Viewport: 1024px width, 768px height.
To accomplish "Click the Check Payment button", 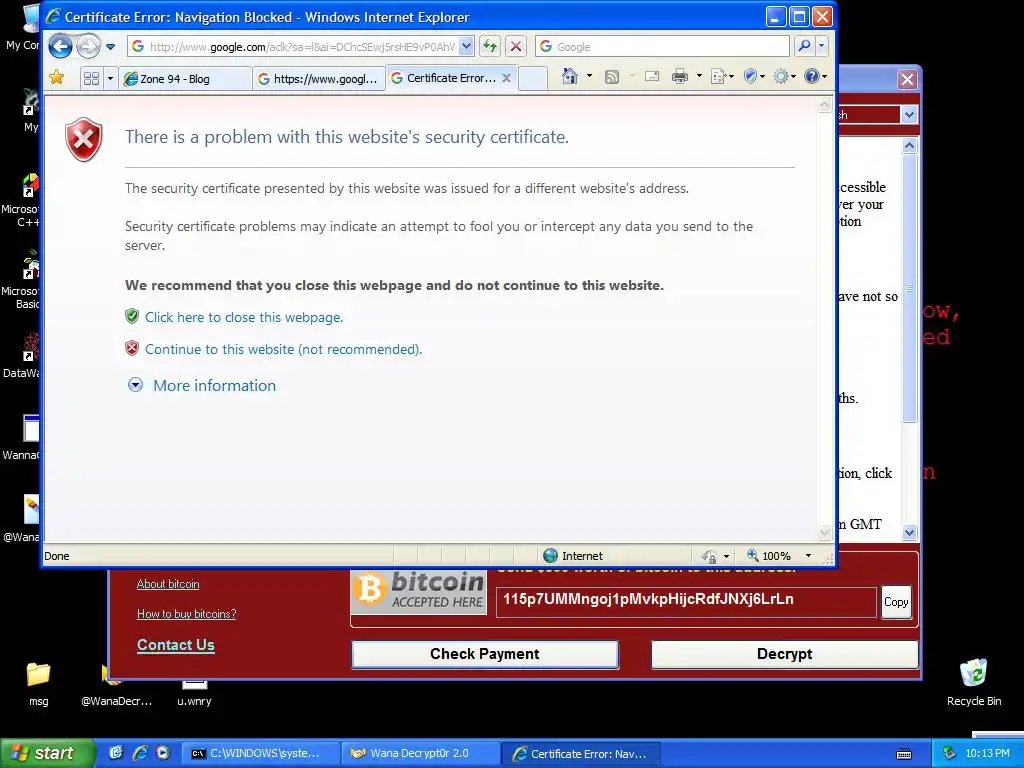I will tap(485, 654).
